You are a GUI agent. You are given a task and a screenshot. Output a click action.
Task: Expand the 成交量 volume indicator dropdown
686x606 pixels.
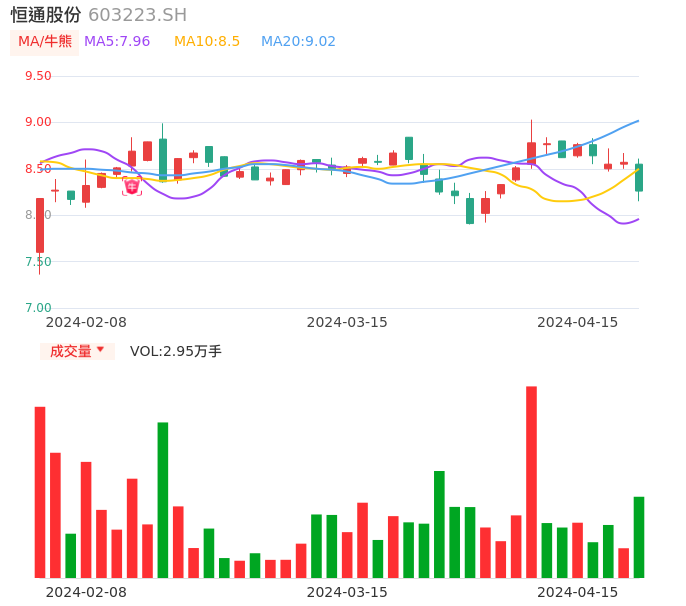(x=77, y=351)
